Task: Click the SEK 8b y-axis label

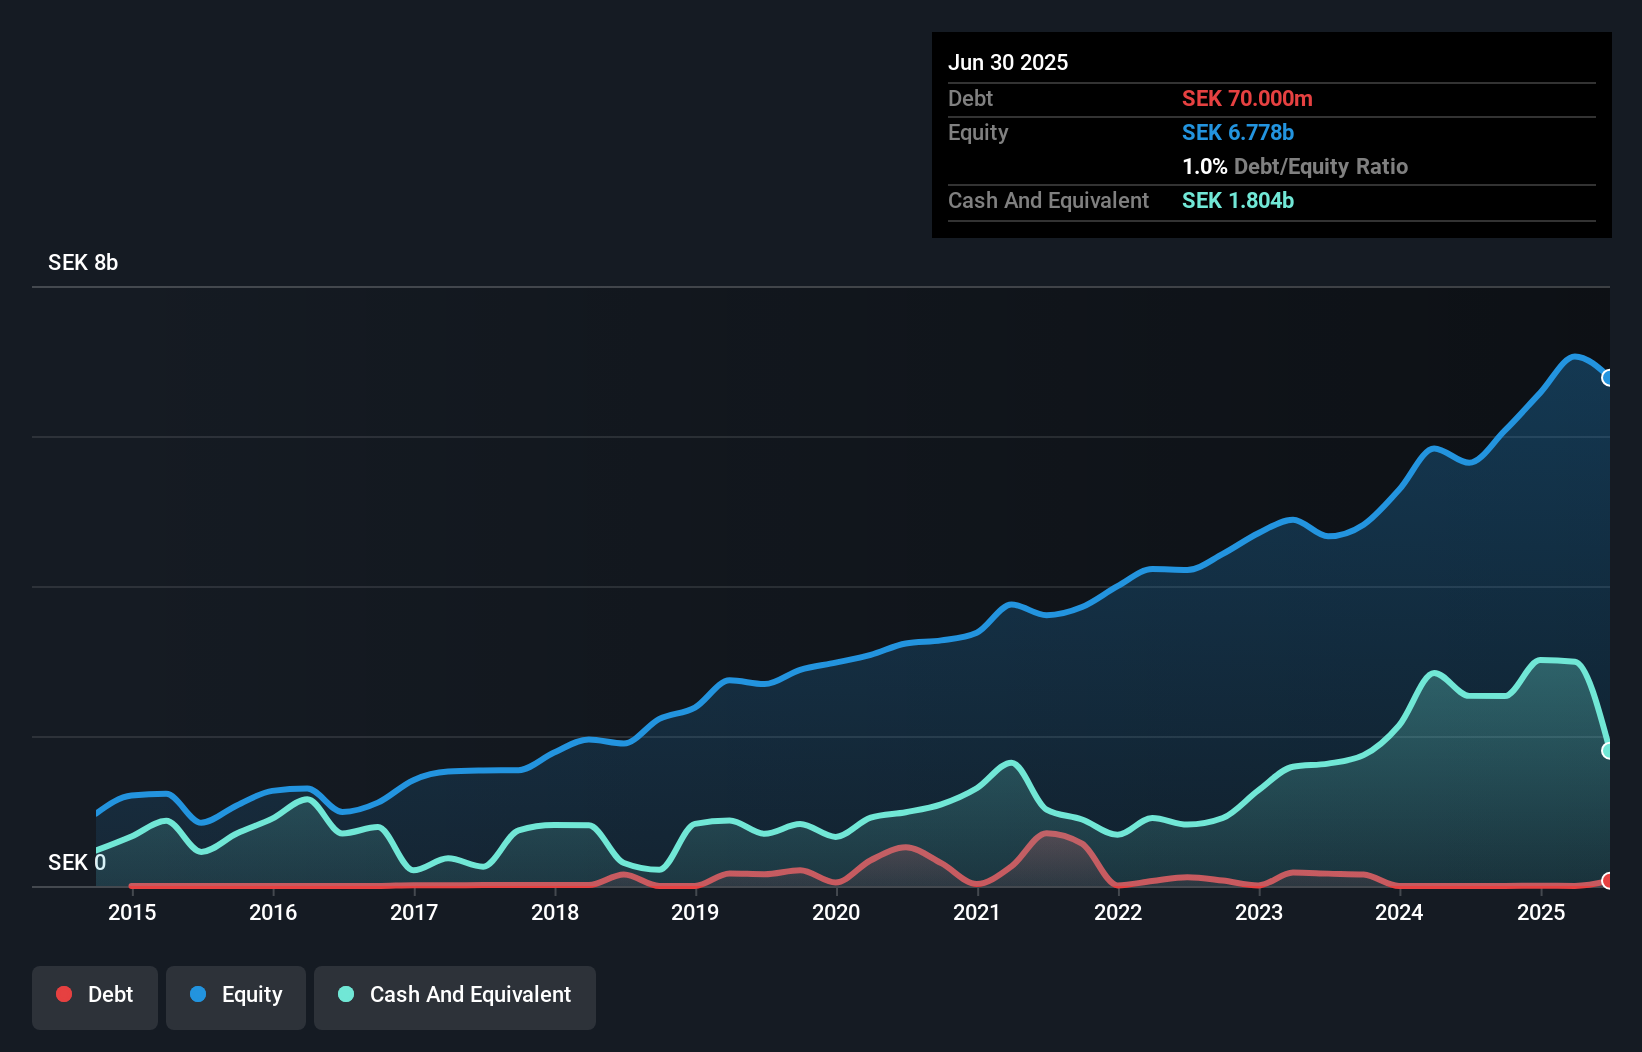Action: [x=83, y=262]
